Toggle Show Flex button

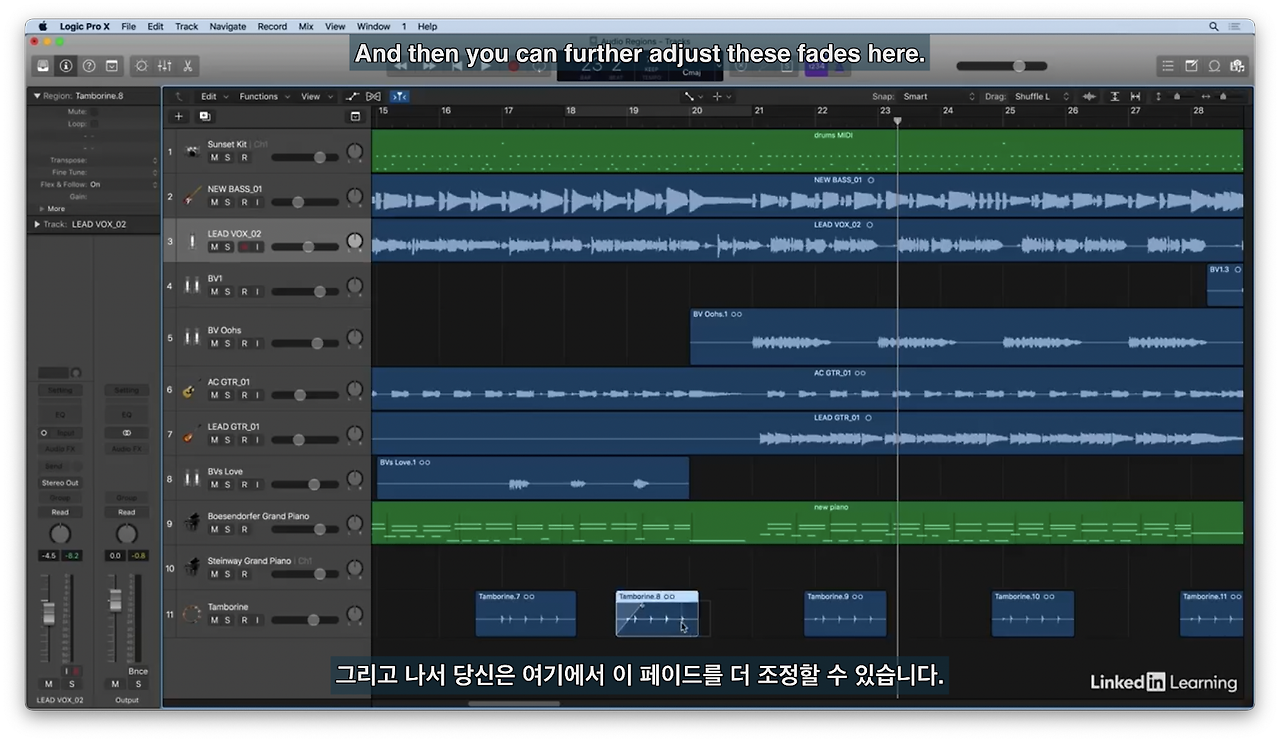pos(374,97)
